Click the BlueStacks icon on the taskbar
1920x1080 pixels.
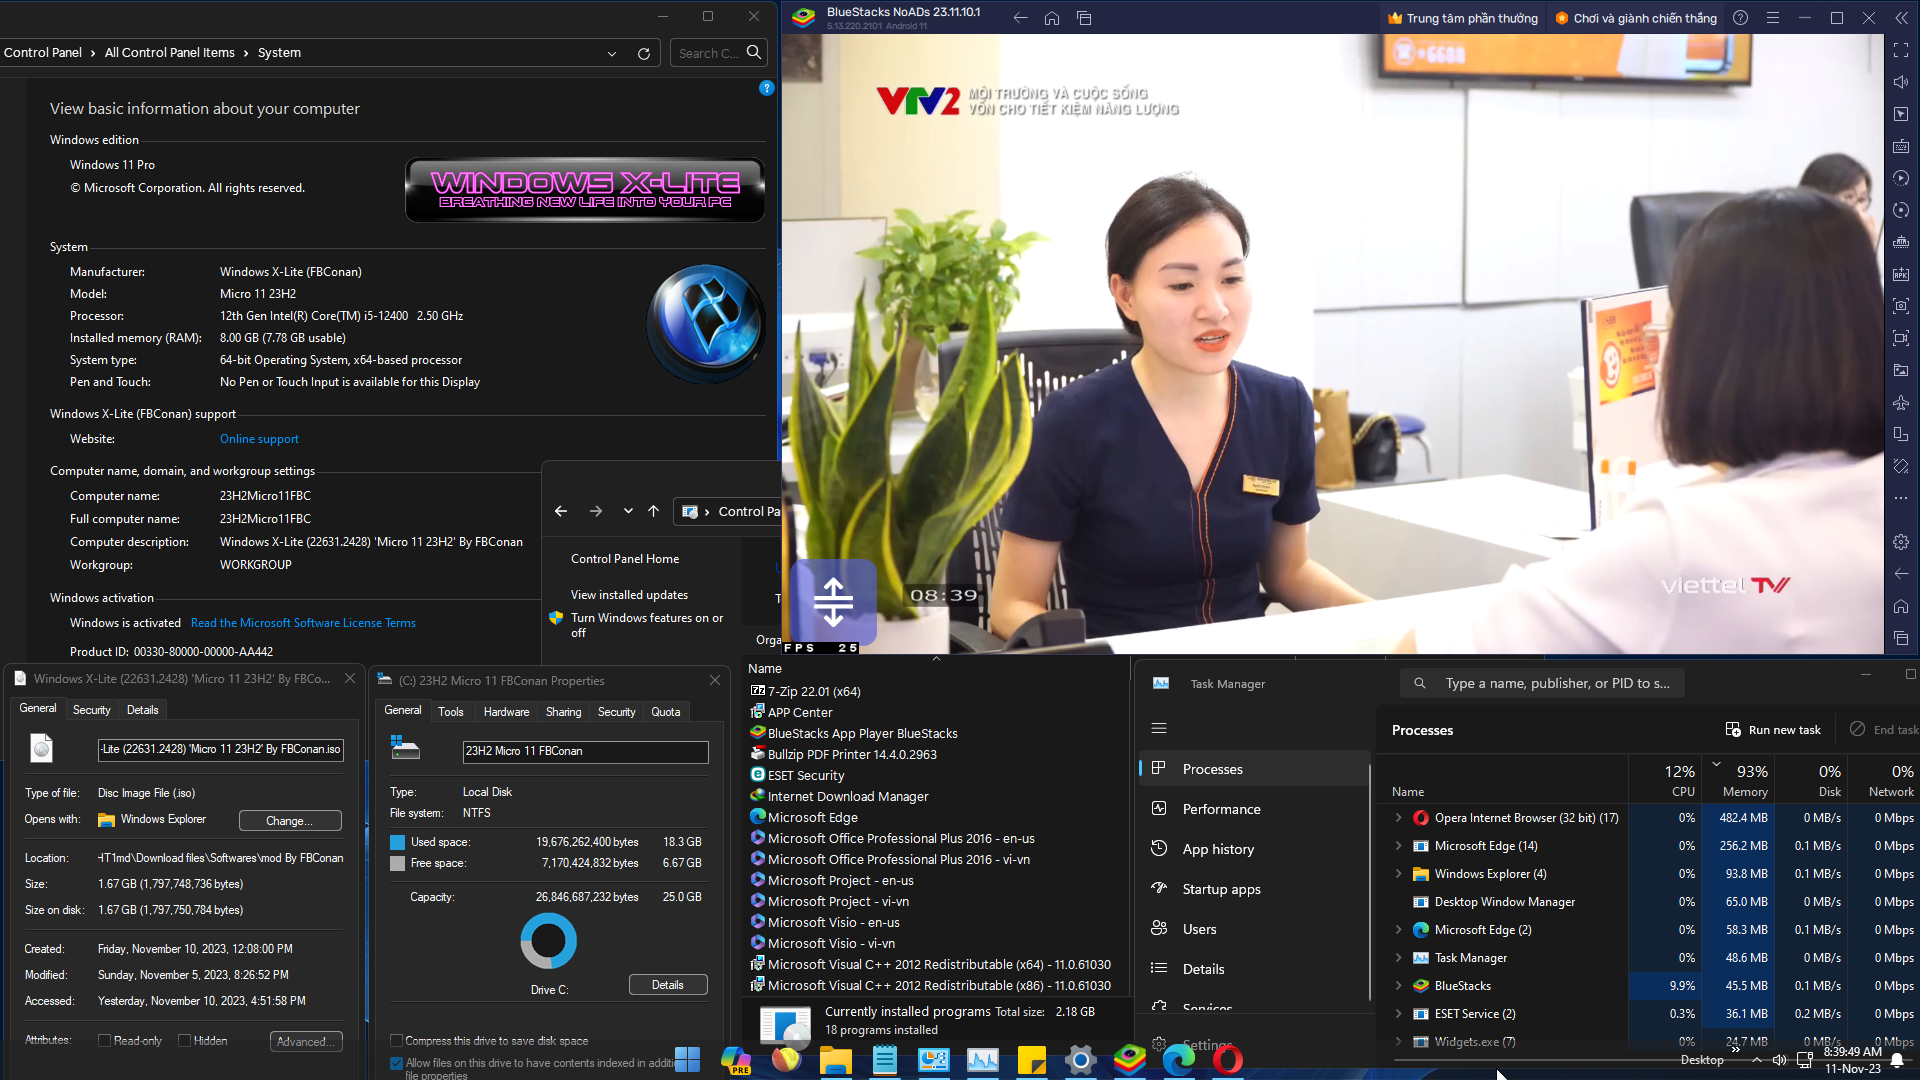[1129, 1059]
